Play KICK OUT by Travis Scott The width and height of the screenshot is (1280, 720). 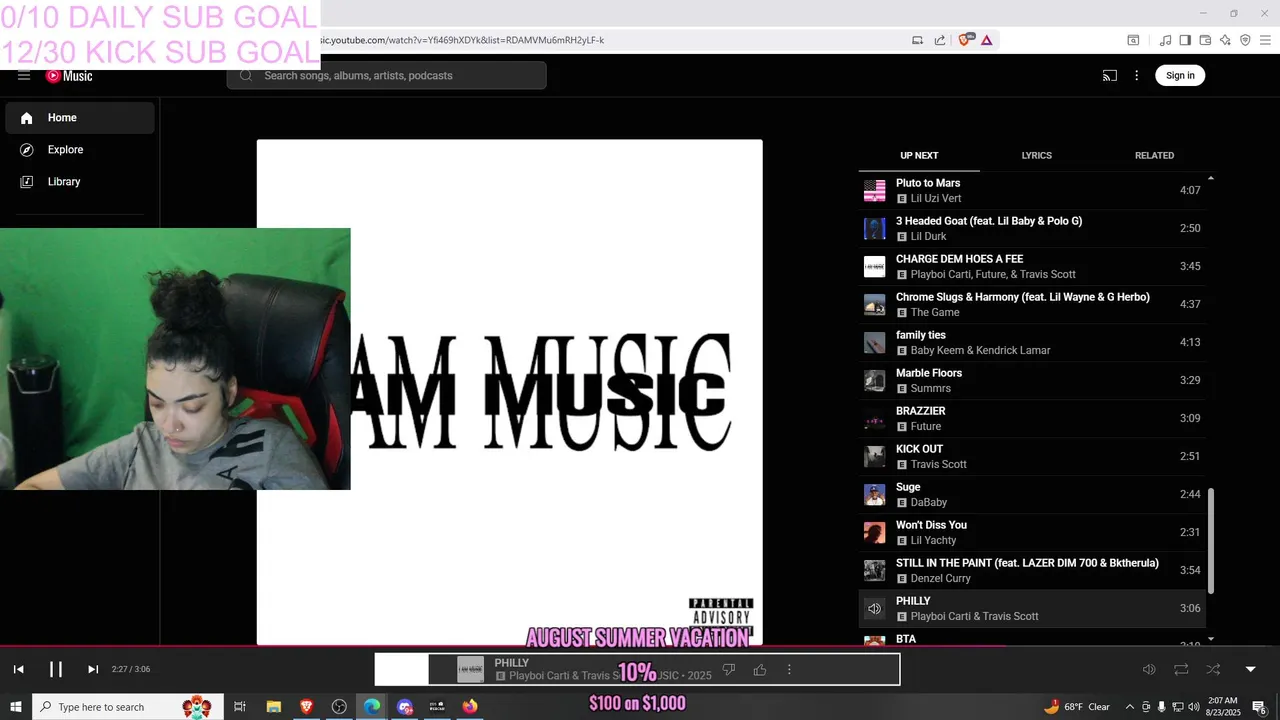[1032, 456]
